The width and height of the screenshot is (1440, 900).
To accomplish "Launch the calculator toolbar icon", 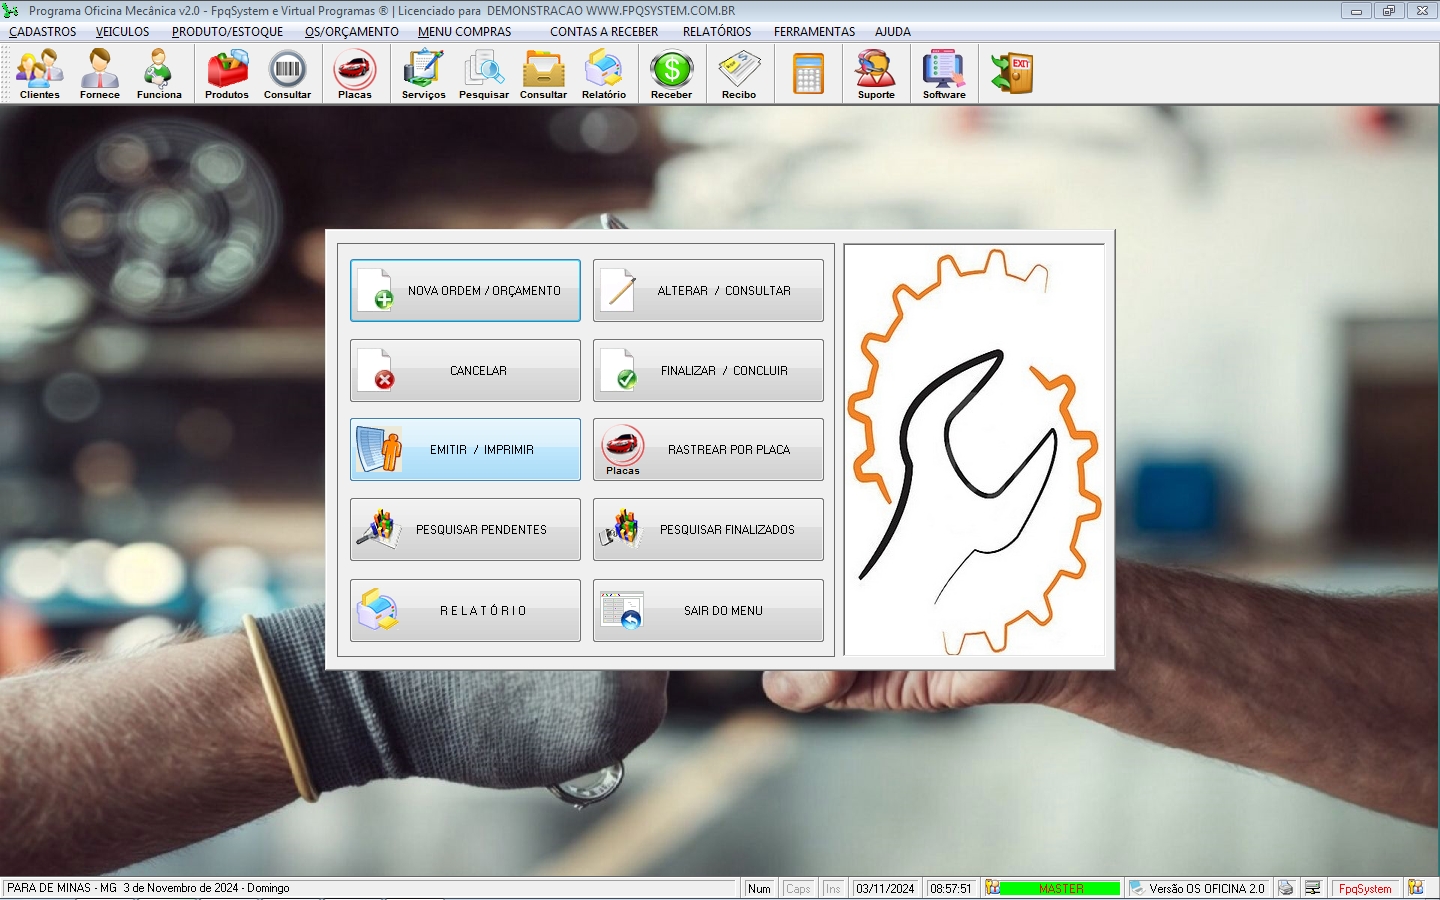I will pos(808,74).
